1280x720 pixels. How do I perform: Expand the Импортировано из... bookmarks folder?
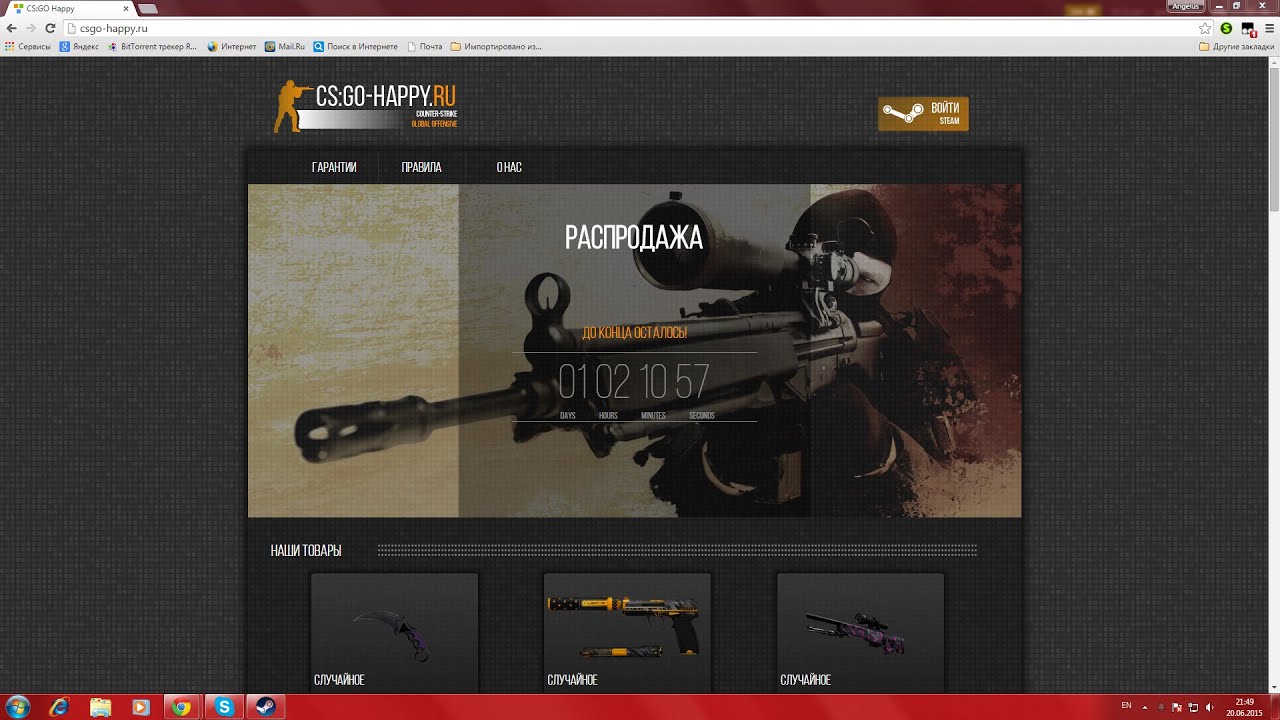pyautogui.click(x=496, y=46)
